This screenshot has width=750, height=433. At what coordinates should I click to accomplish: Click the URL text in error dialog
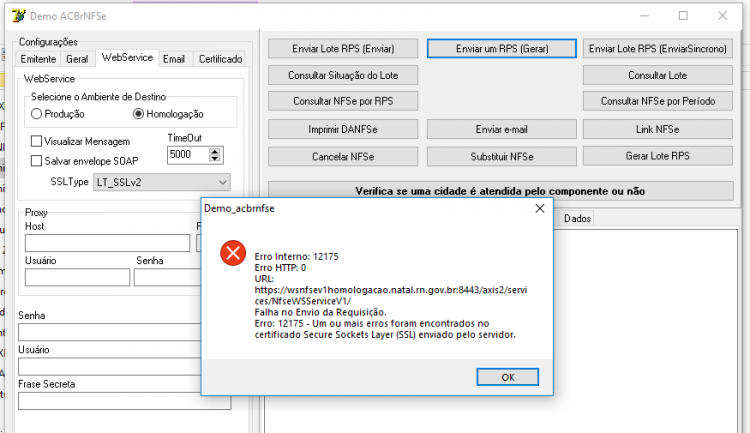(x=391, y=295)
